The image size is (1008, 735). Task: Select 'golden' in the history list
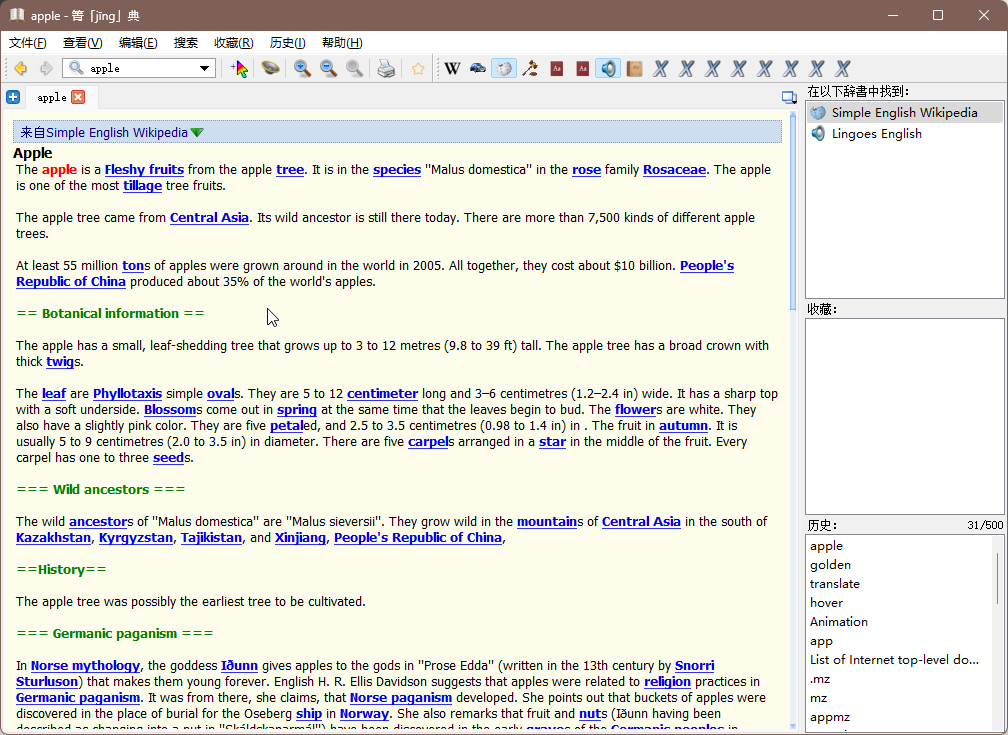(x=900, y=565)
